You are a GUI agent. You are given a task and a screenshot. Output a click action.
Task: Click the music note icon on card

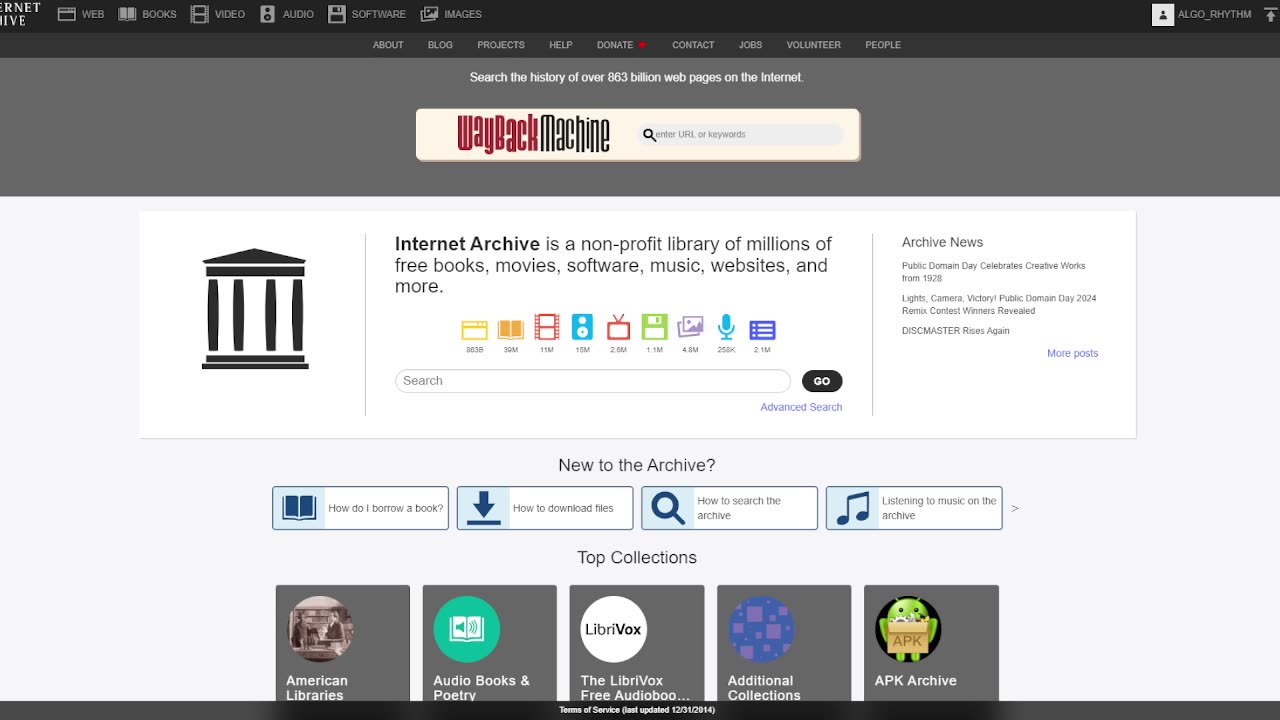pos(853,508)
